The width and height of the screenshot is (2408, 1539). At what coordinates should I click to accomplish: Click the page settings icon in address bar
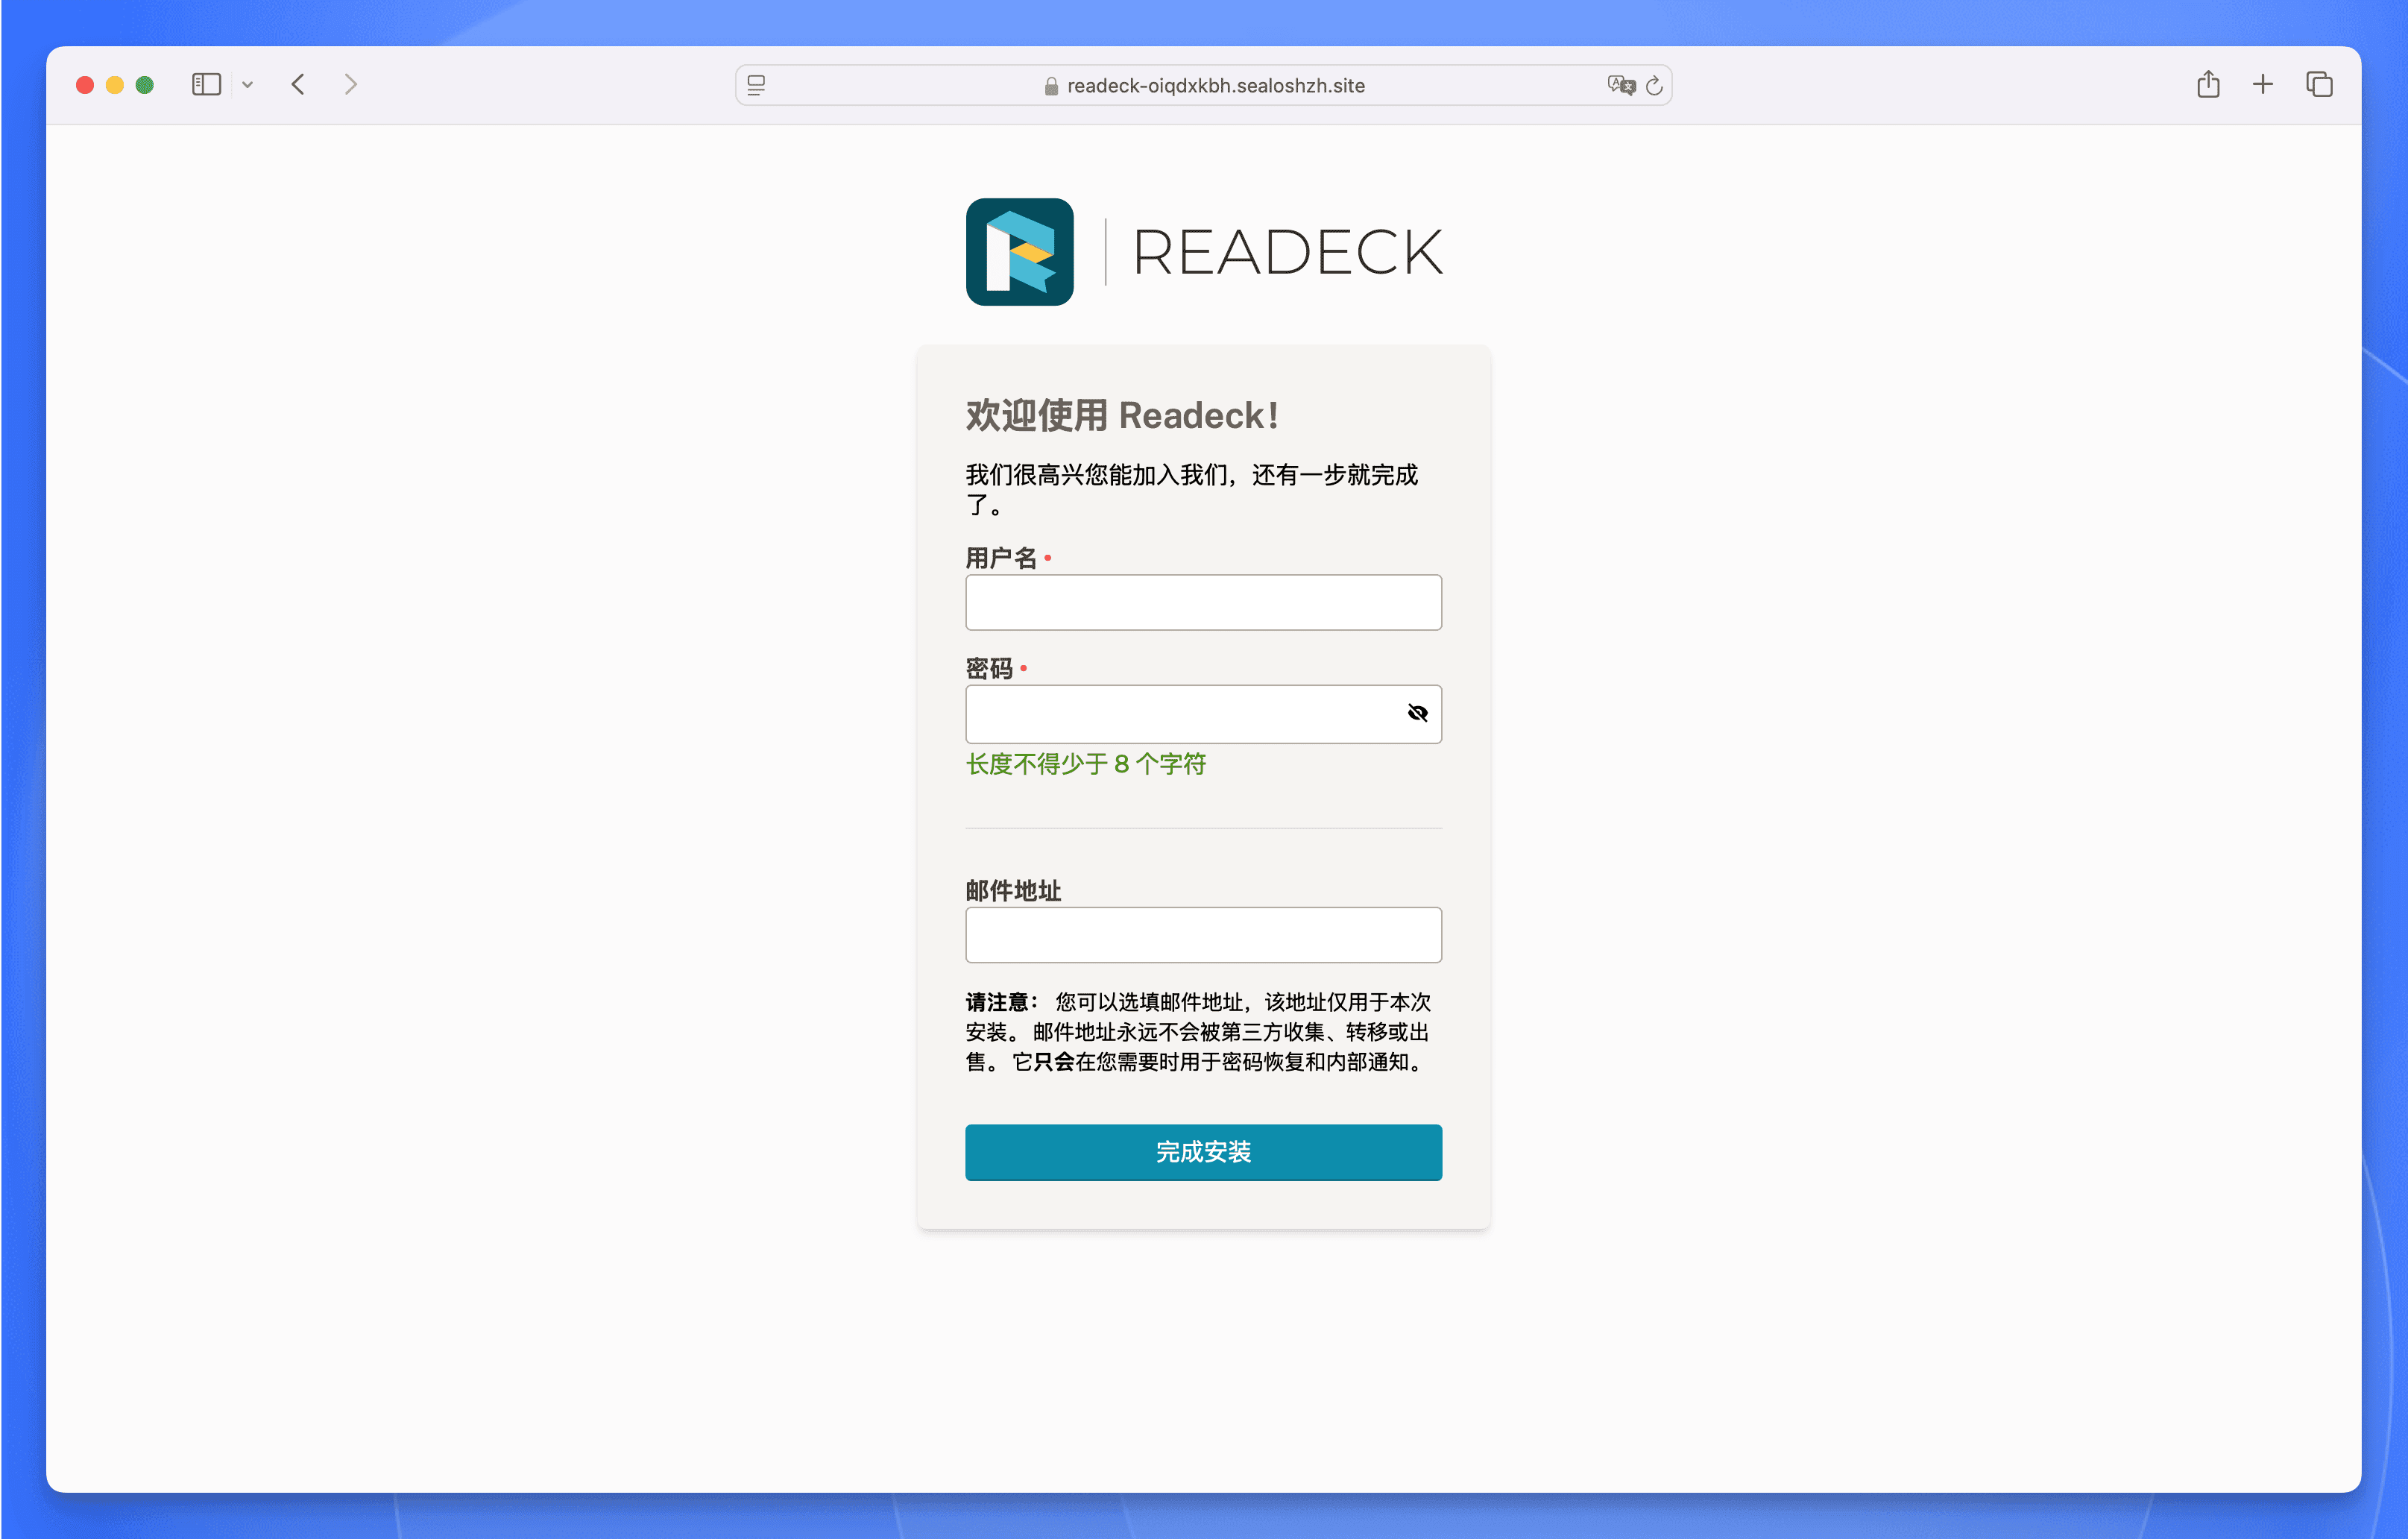[x=756, y=85]
